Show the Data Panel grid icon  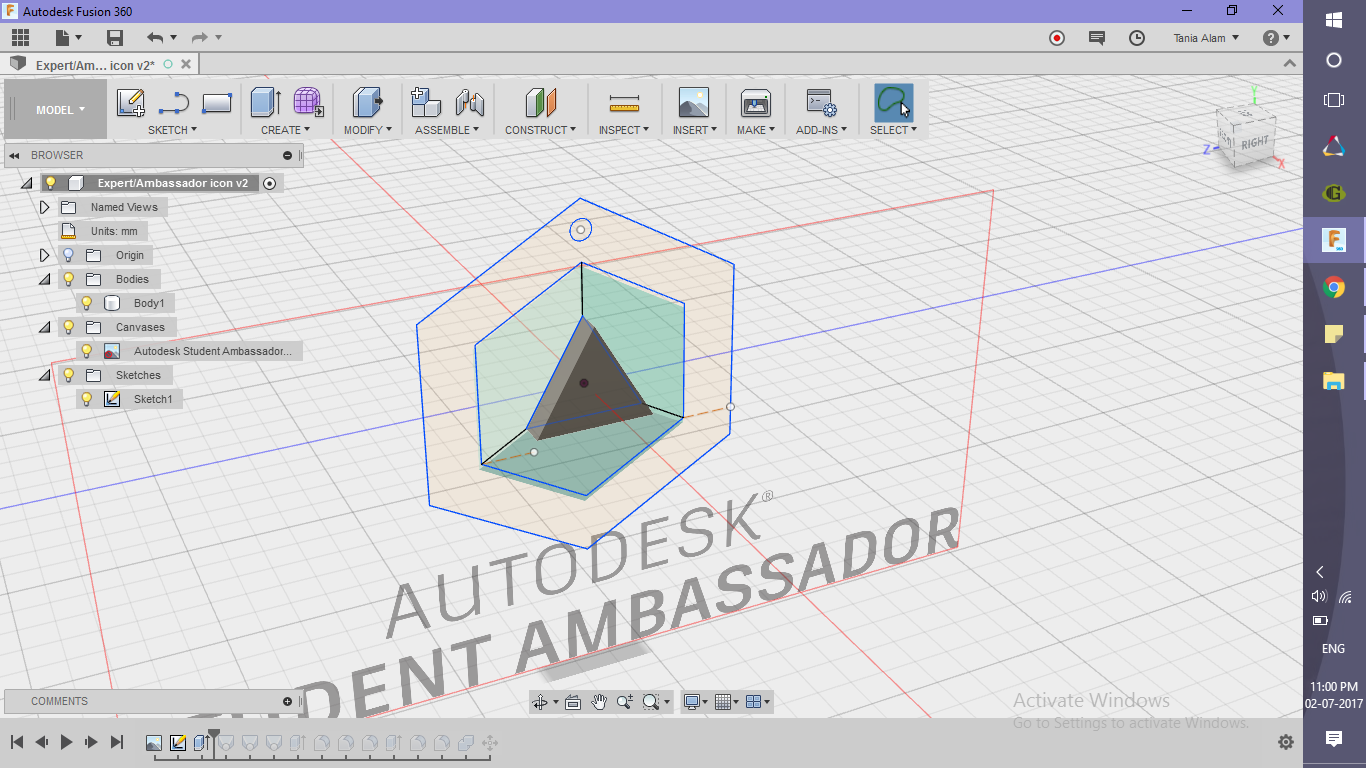(20, 38)
